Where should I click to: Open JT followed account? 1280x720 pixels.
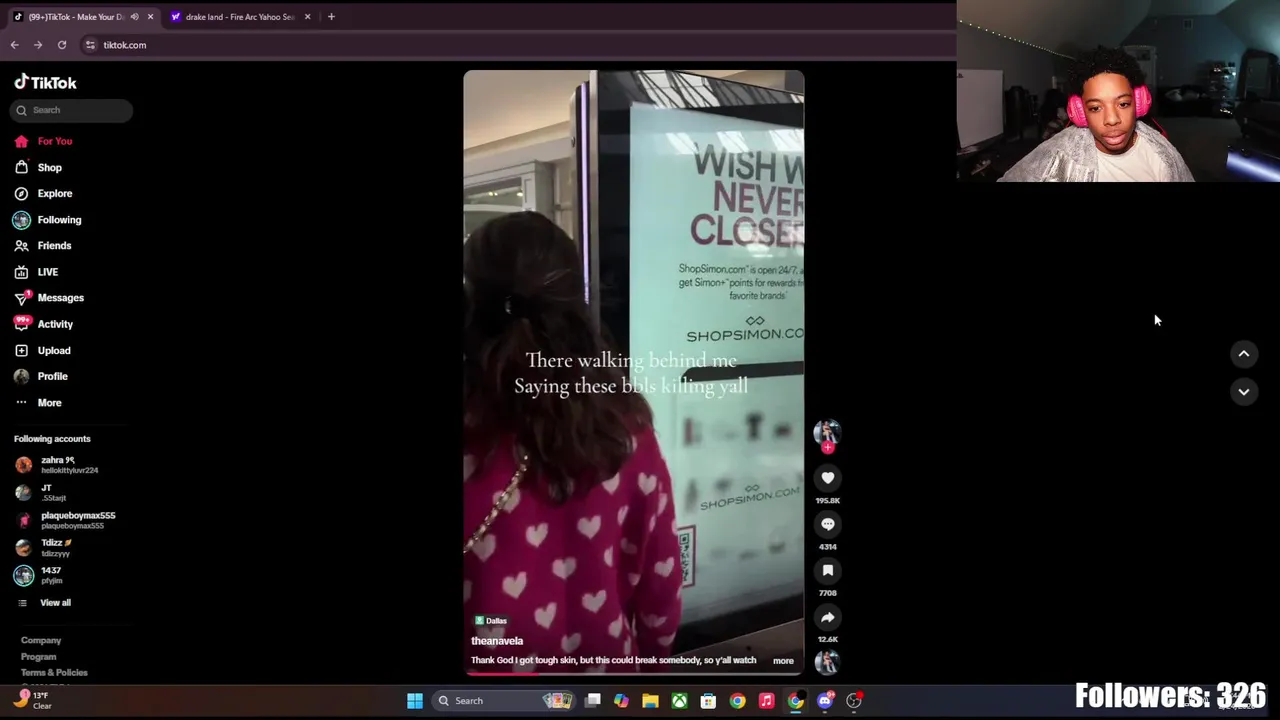click(x=42, y=493)
